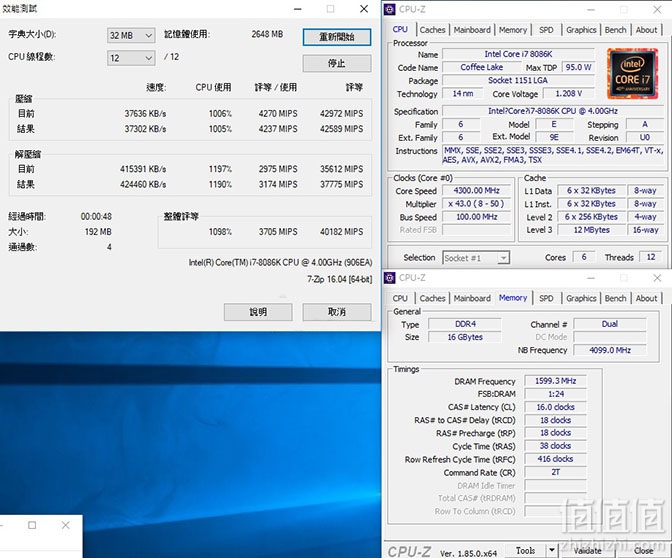The image size is (672, 558).
Task: Close the 7-Zip benchmark window
Action: click(364, 9)
